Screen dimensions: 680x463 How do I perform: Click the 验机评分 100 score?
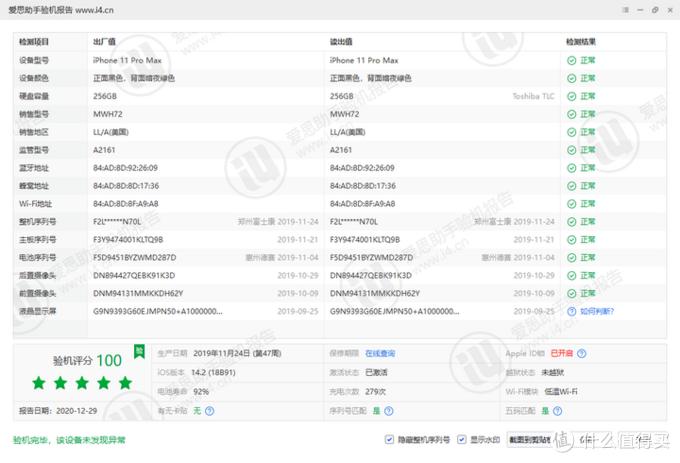(x=87, y=361)
